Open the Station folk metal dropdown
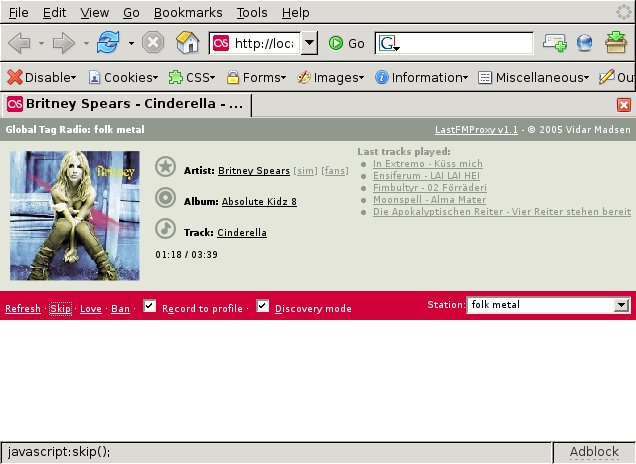The height and width of the screenshot is (464, 636). click(549, 305)
